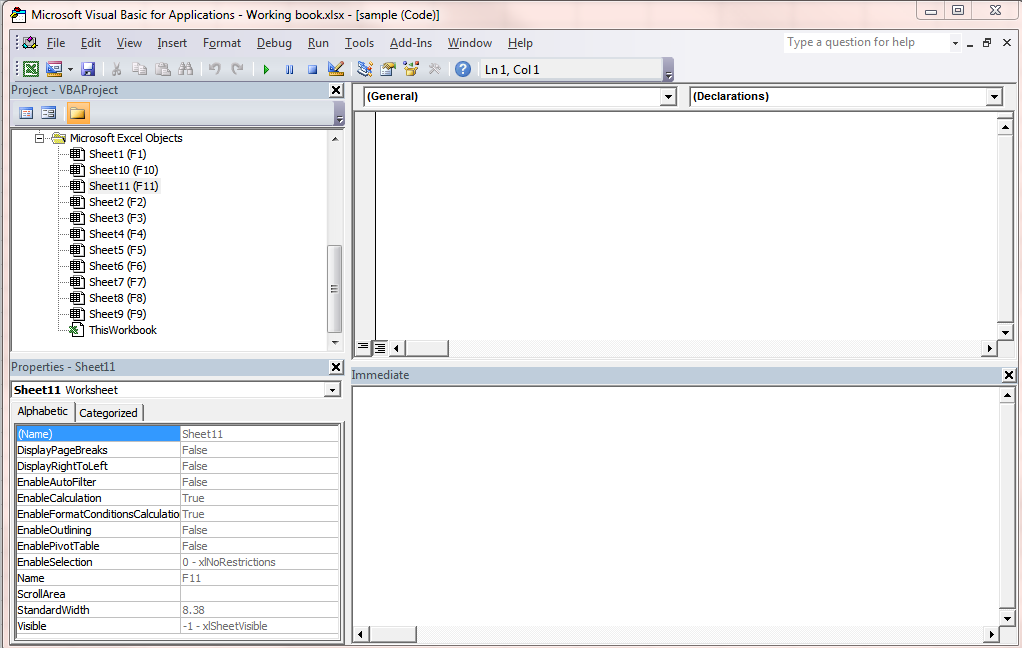Open the (Declarations) procedure dropdown
1022x648 pixels.
coord(994,97)
